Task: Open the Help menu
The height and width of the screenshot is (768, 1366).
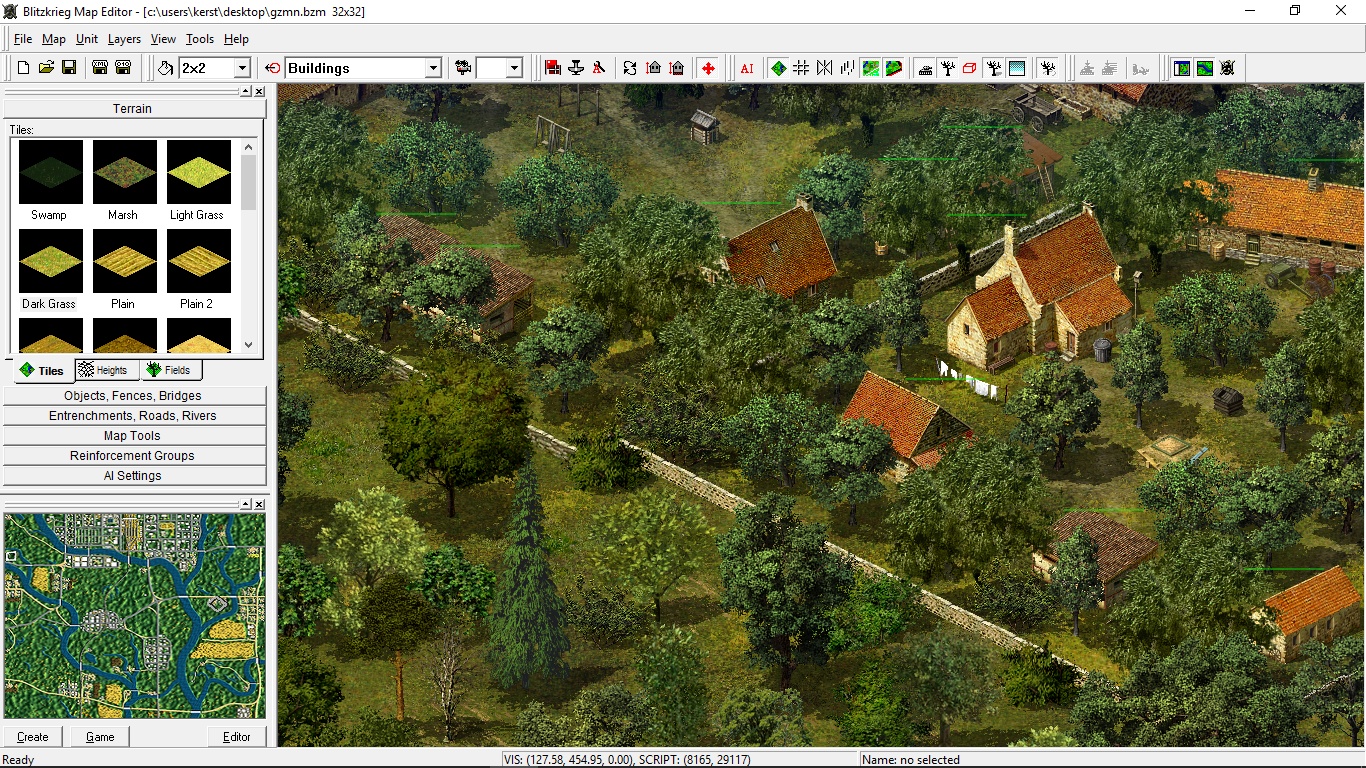Action: point(236,39)
